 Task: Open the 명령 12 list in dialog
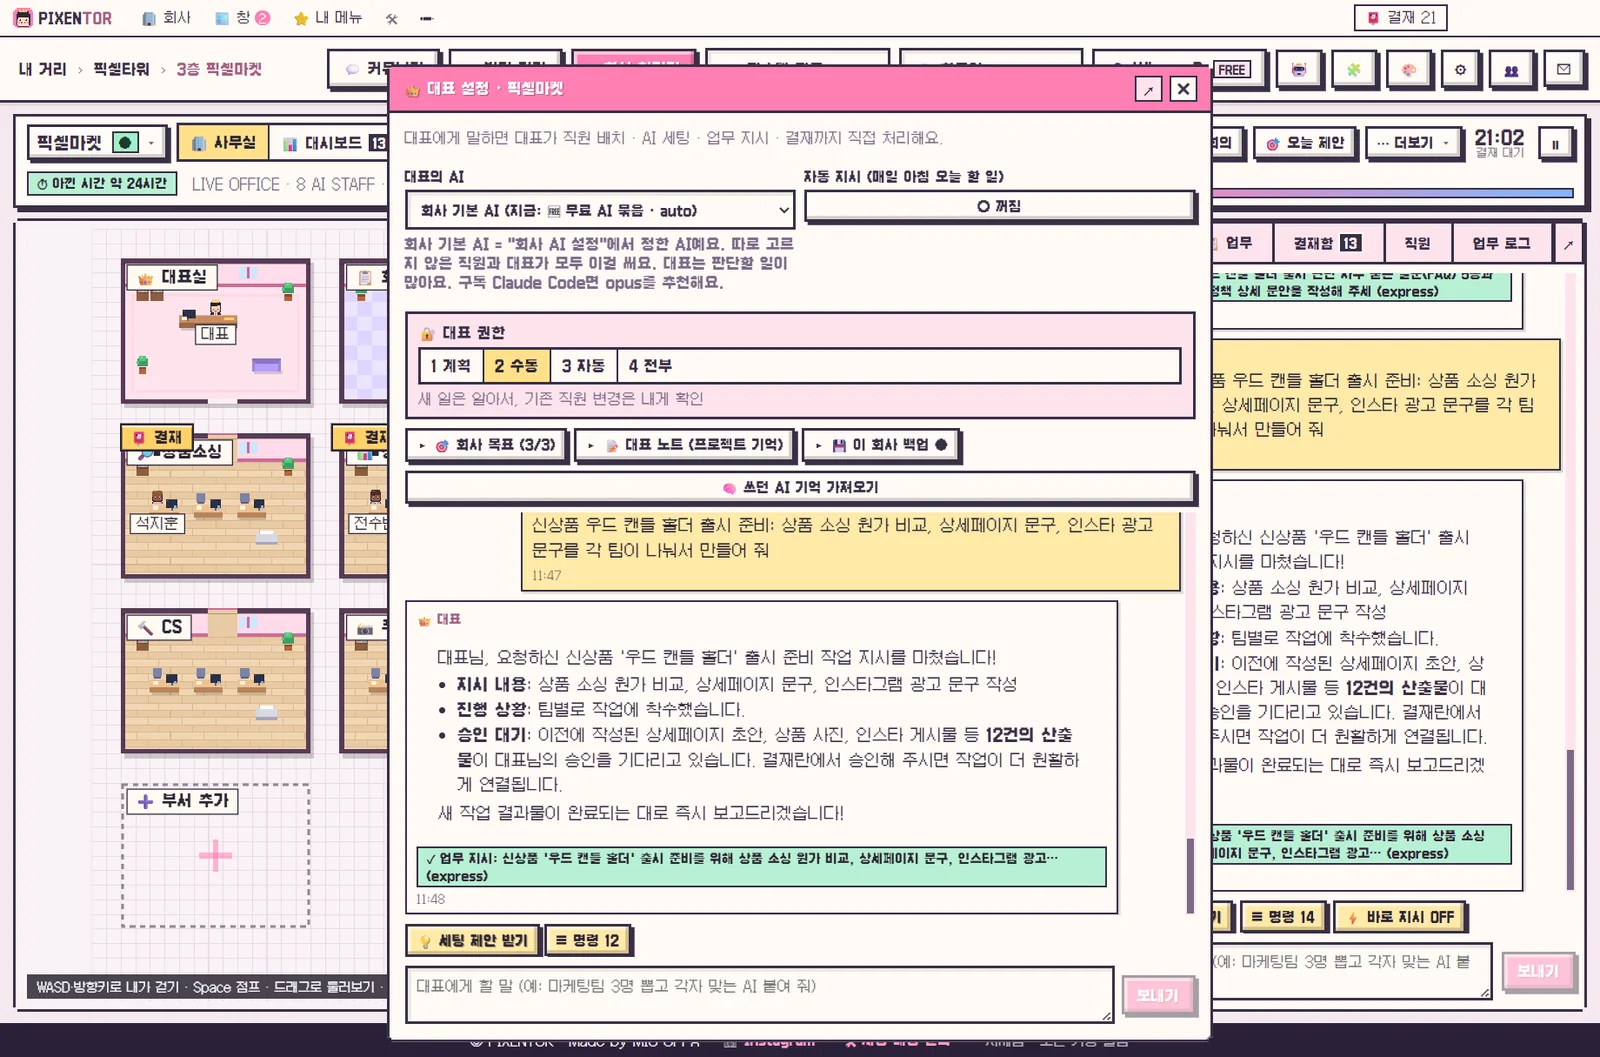point(588,941)
